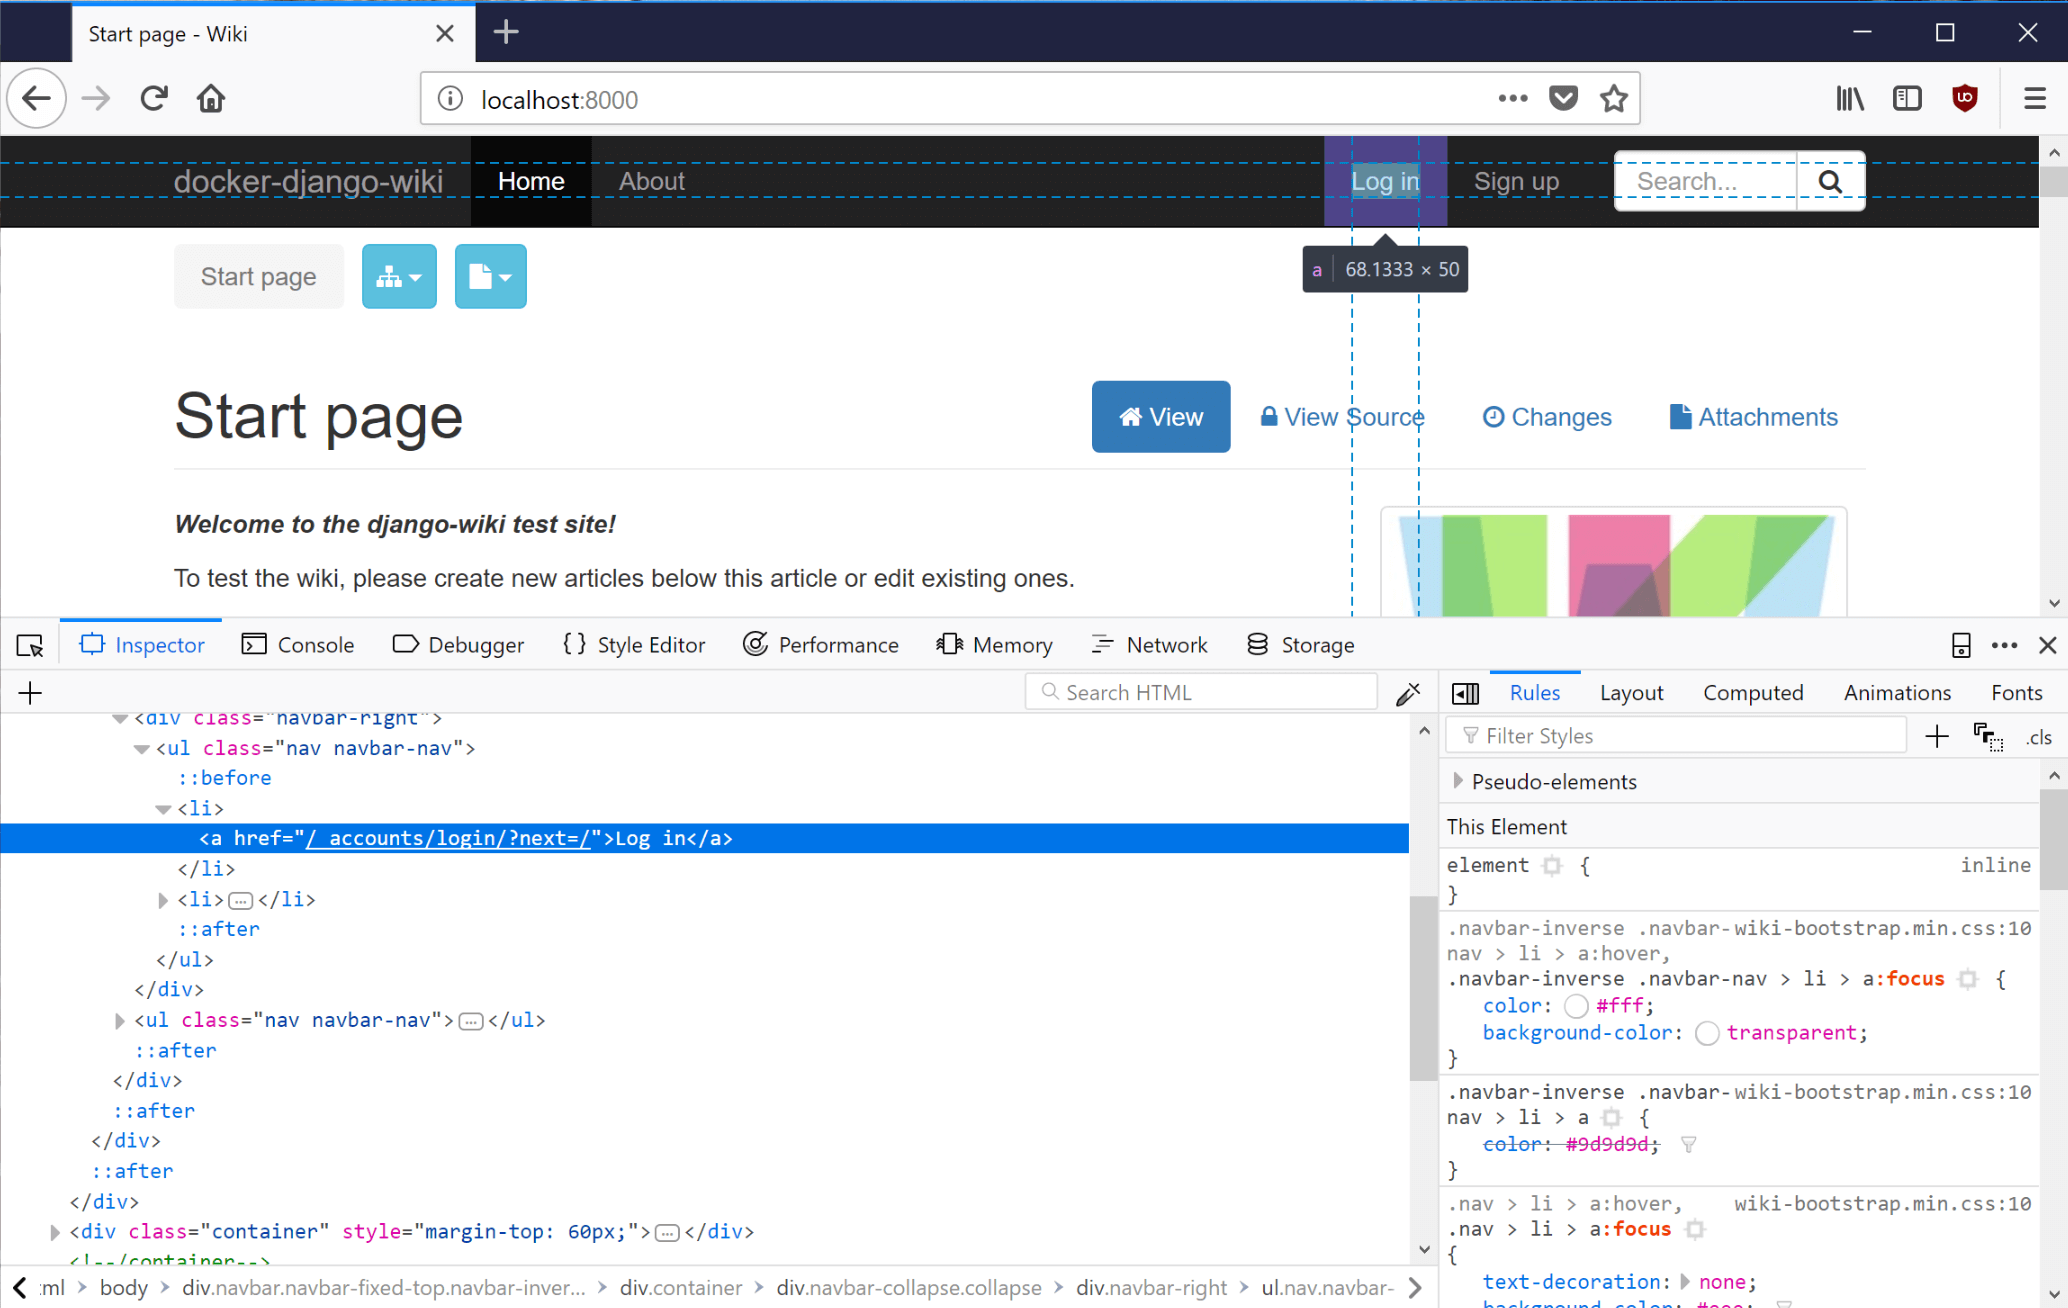2068x1308 pixels.
Task: Show sidebars icon in browser toolbar
Action: click(x=1907, y=99)
